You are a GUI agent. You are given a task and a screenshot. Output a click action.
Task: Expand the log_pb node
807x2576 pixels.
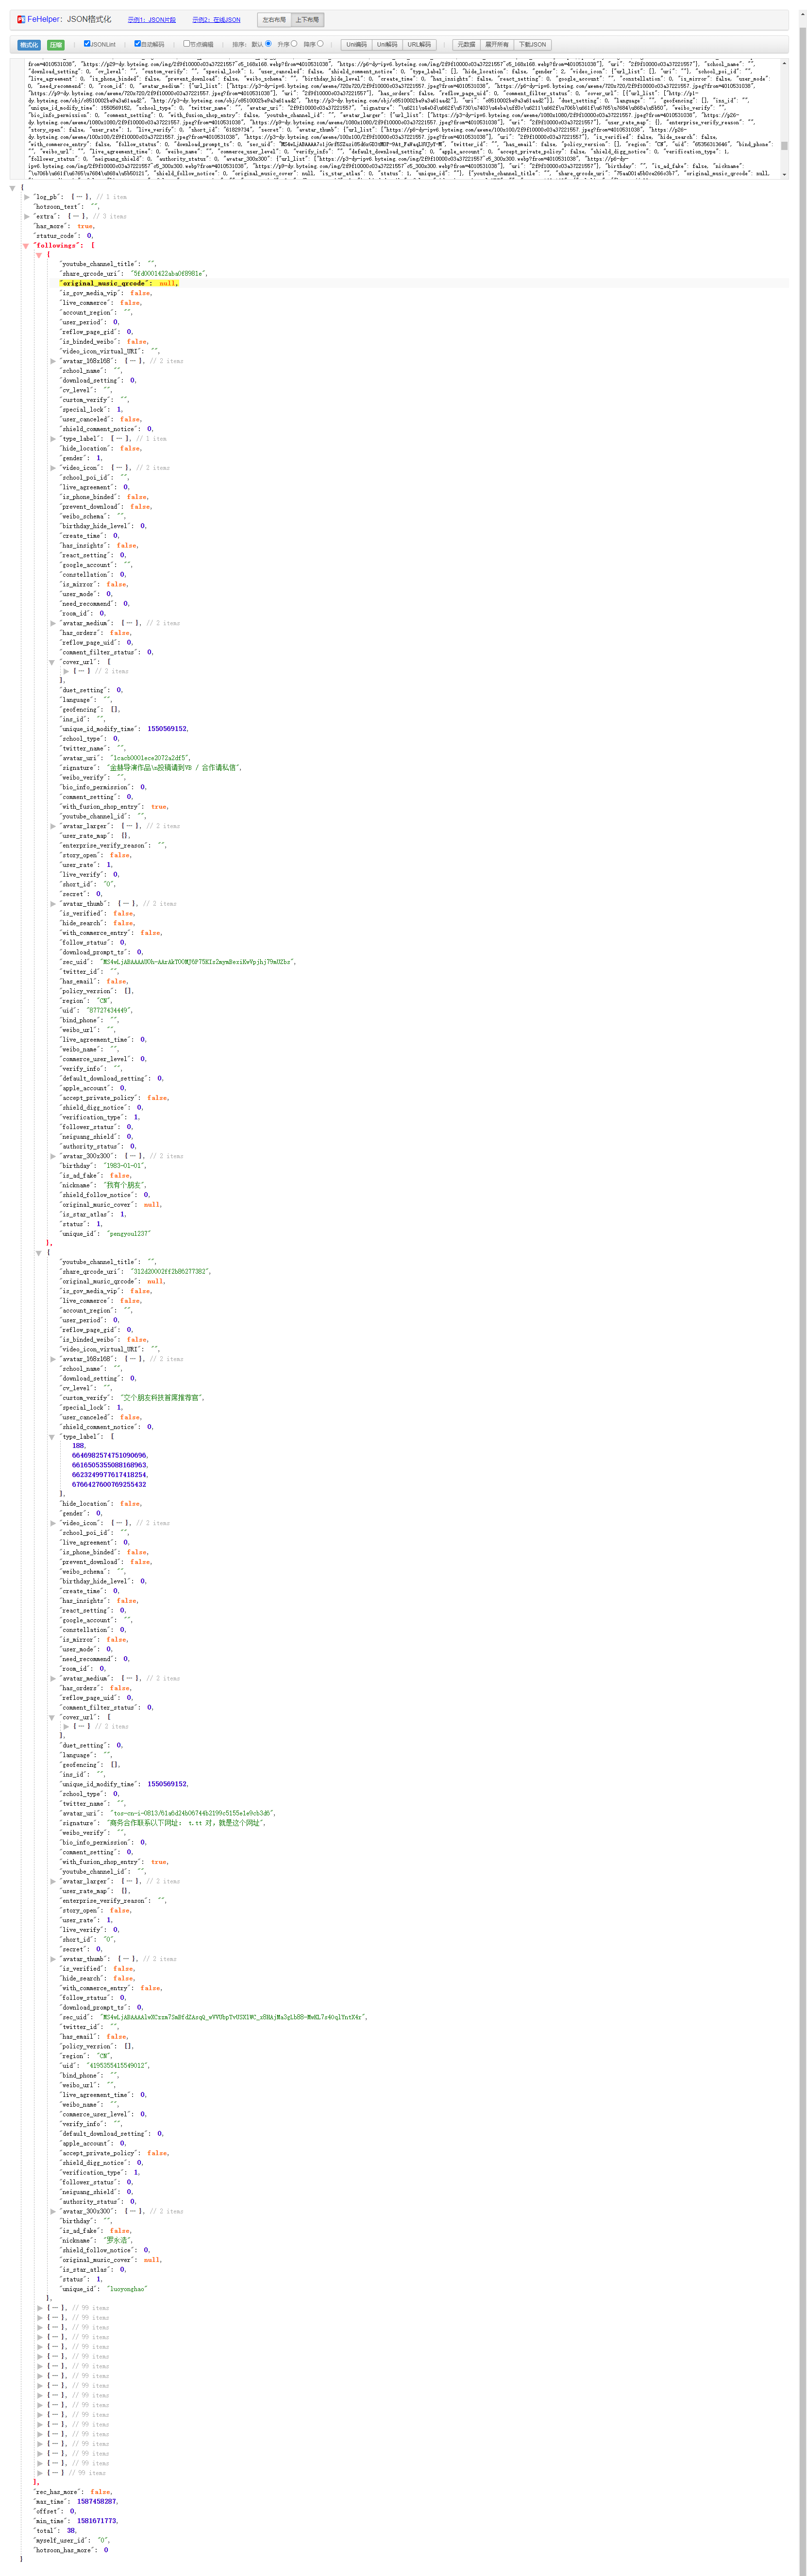click(x=27, y=197)
